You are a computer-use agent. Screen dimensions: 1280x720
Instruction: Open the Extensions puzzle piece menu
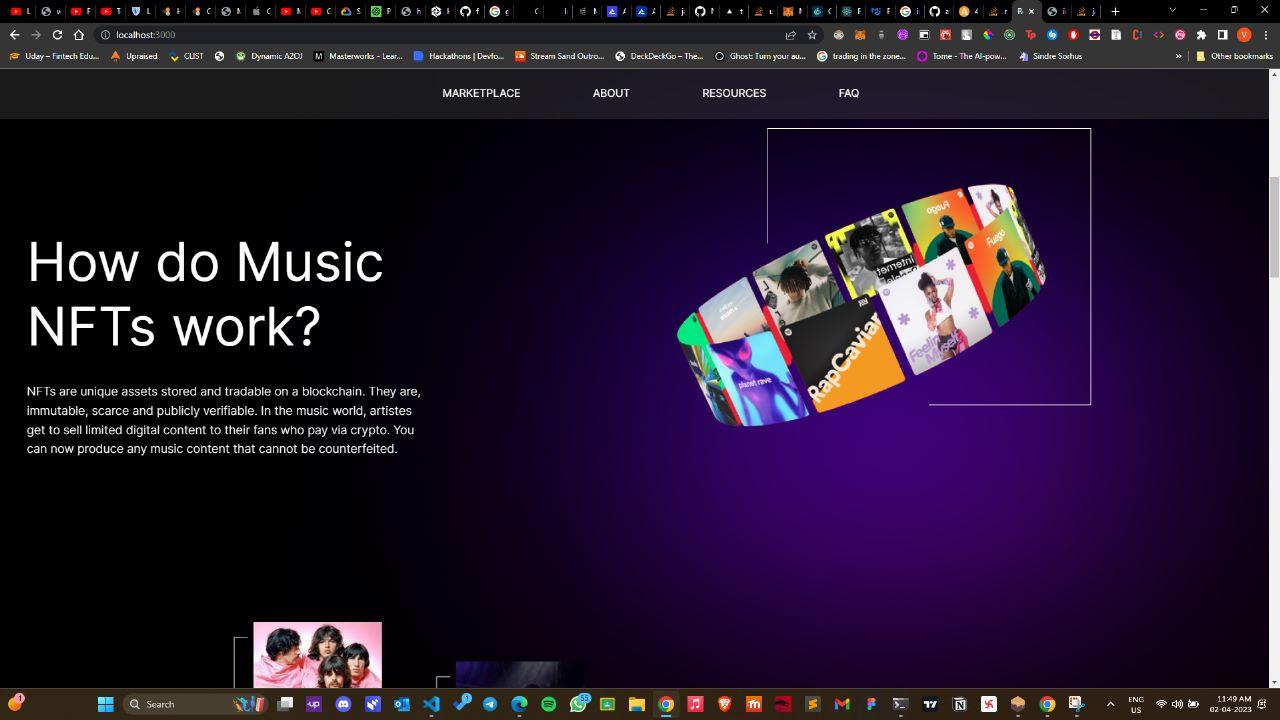click(1201, 35)
